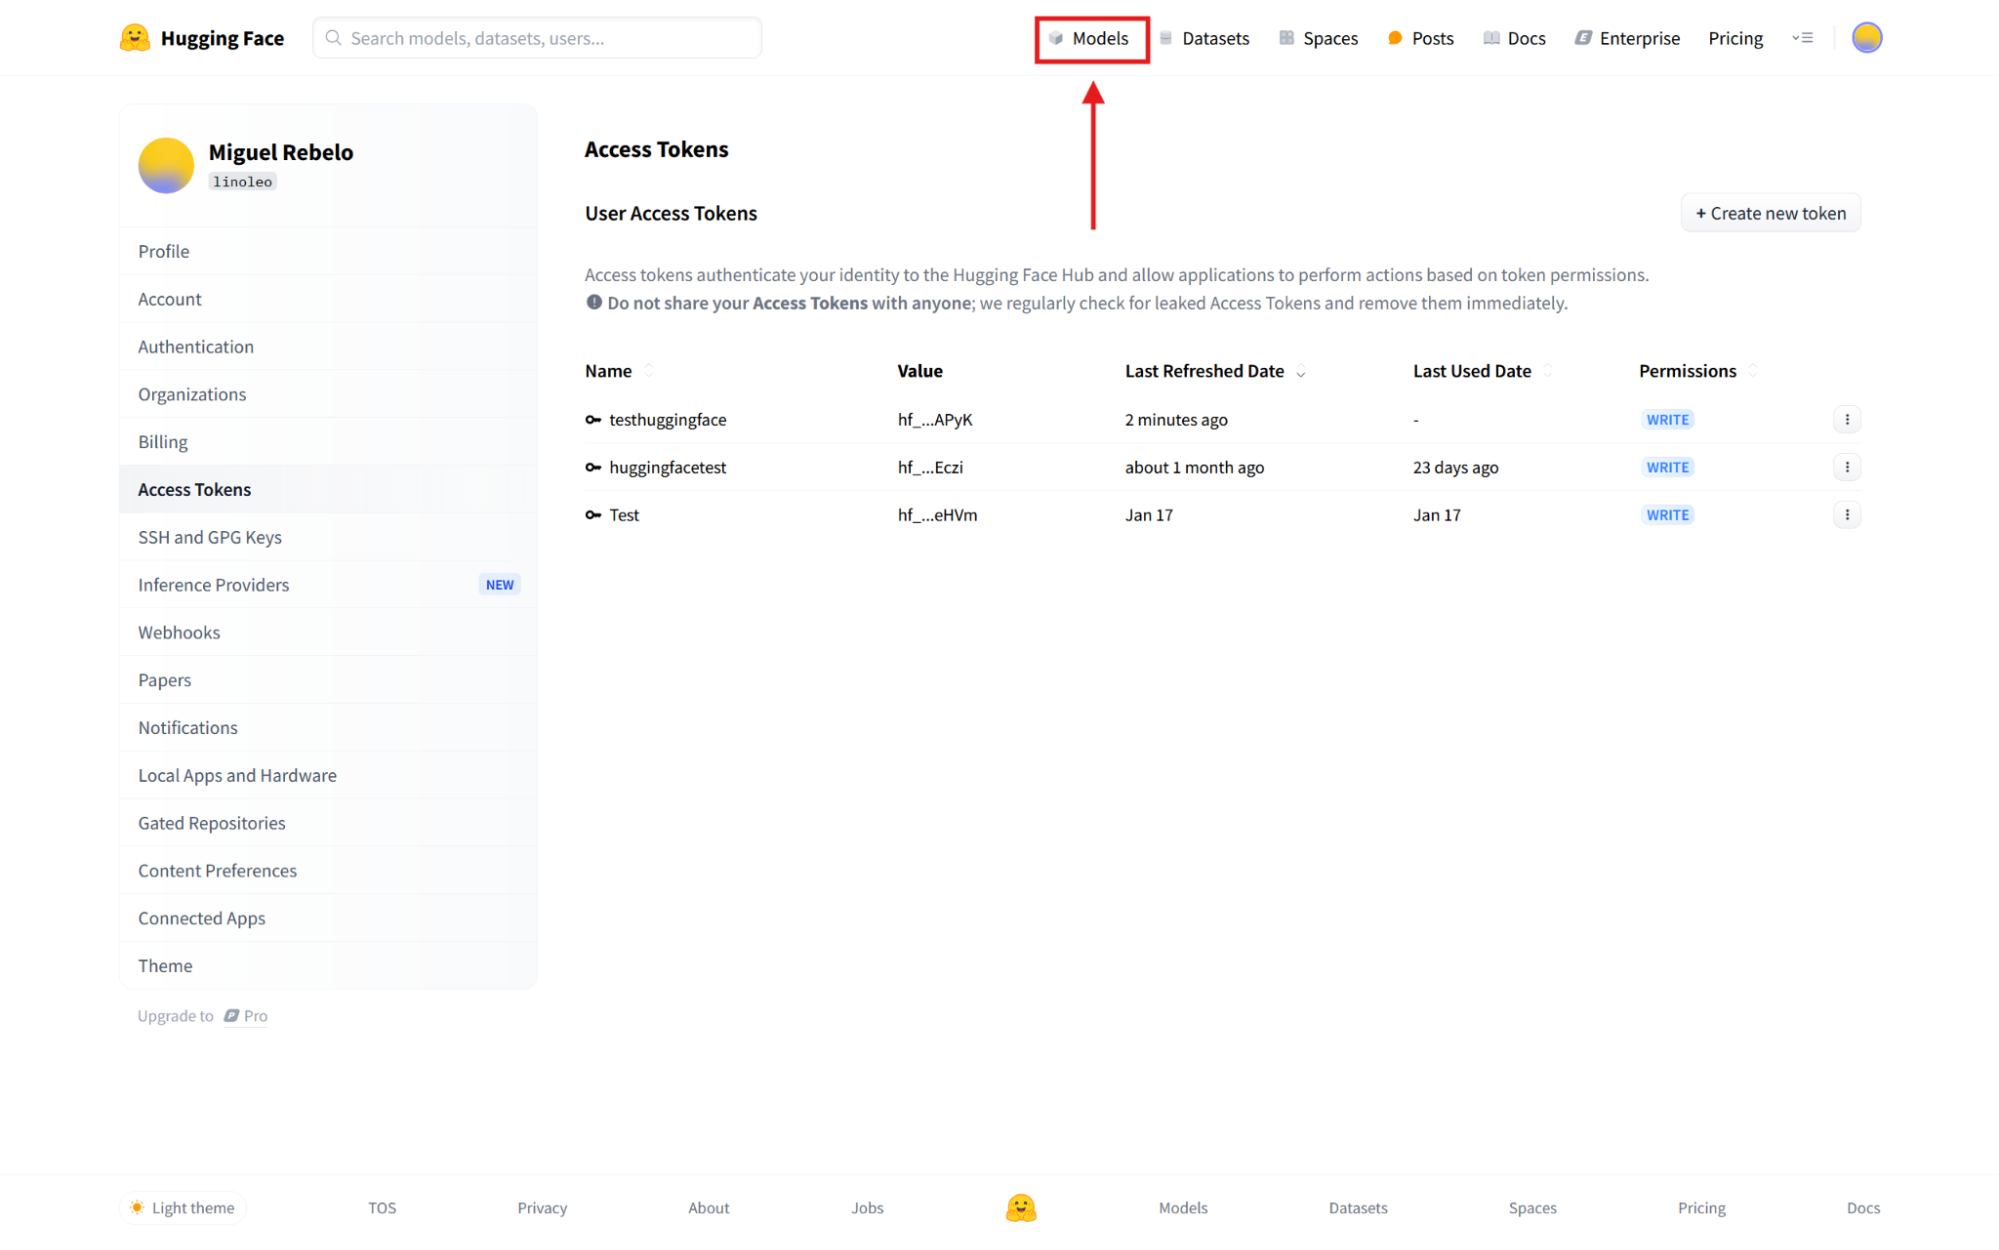
Task: Click Create new token button
Action: click(1770, 213)
